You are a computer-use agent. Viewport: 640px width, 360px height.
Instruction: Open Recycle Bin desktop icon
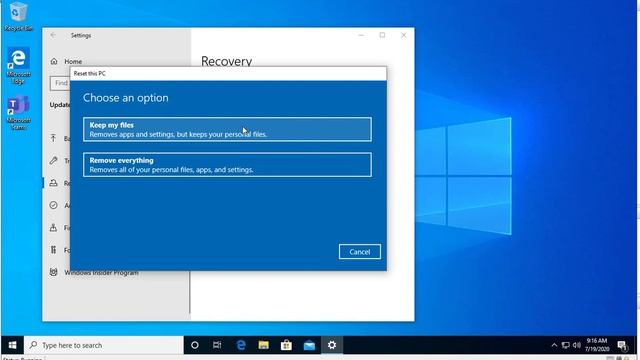tap(18, 16)
